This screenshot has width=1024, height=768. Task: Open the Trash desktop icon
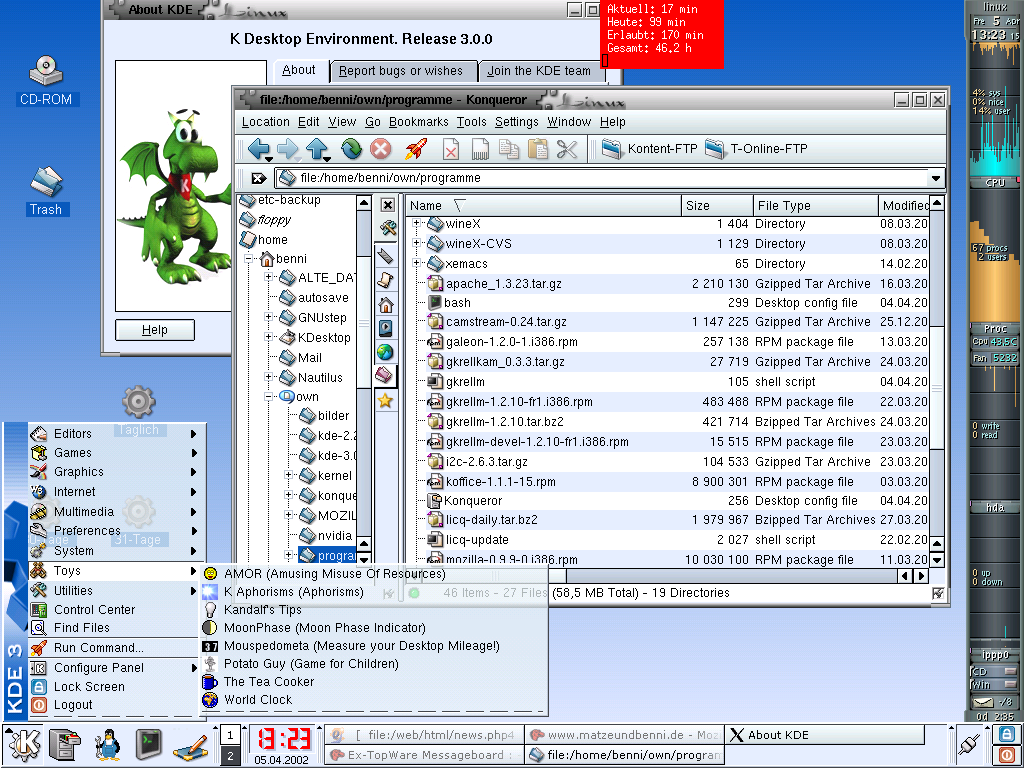click(46, 191)
